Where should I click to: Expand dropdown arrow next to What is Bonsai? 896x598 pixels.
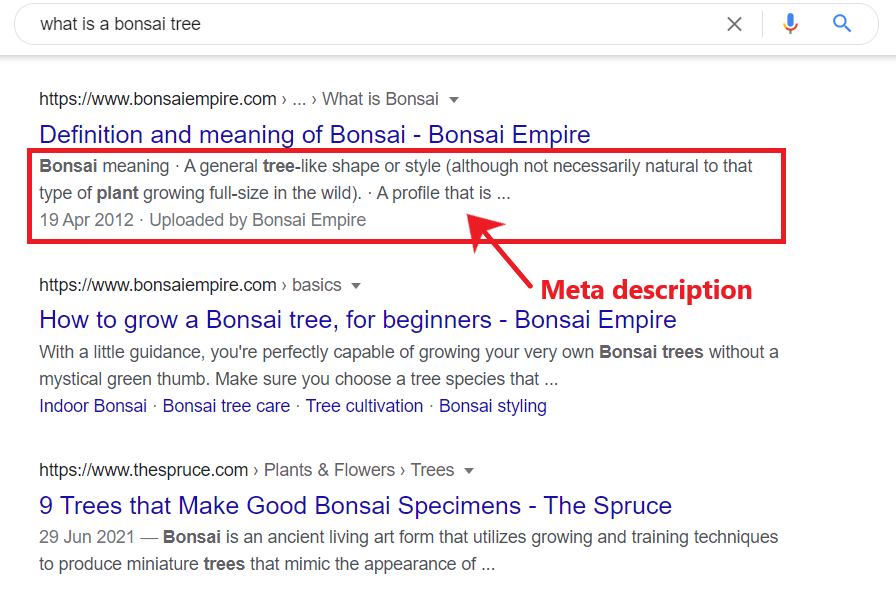(454, 100)
